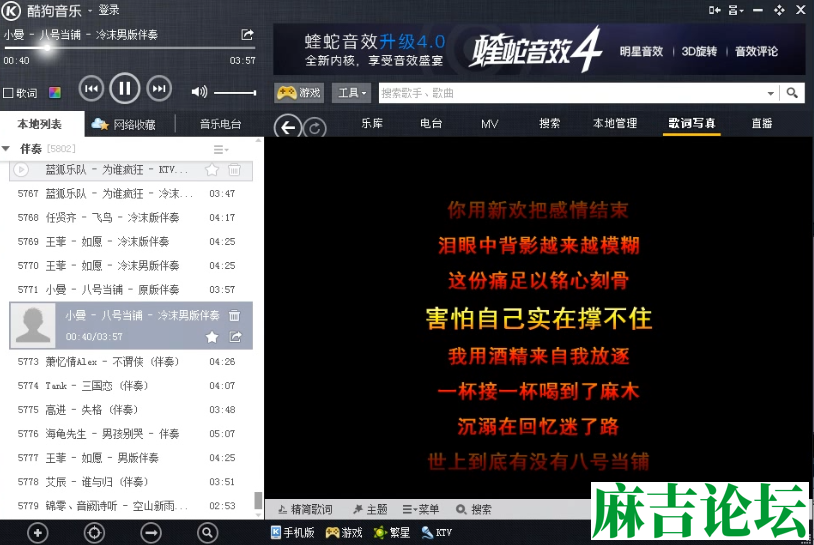This screenshot has width=814, height=545.
Task: Open the MV tab
Action: tap(490, 124)
